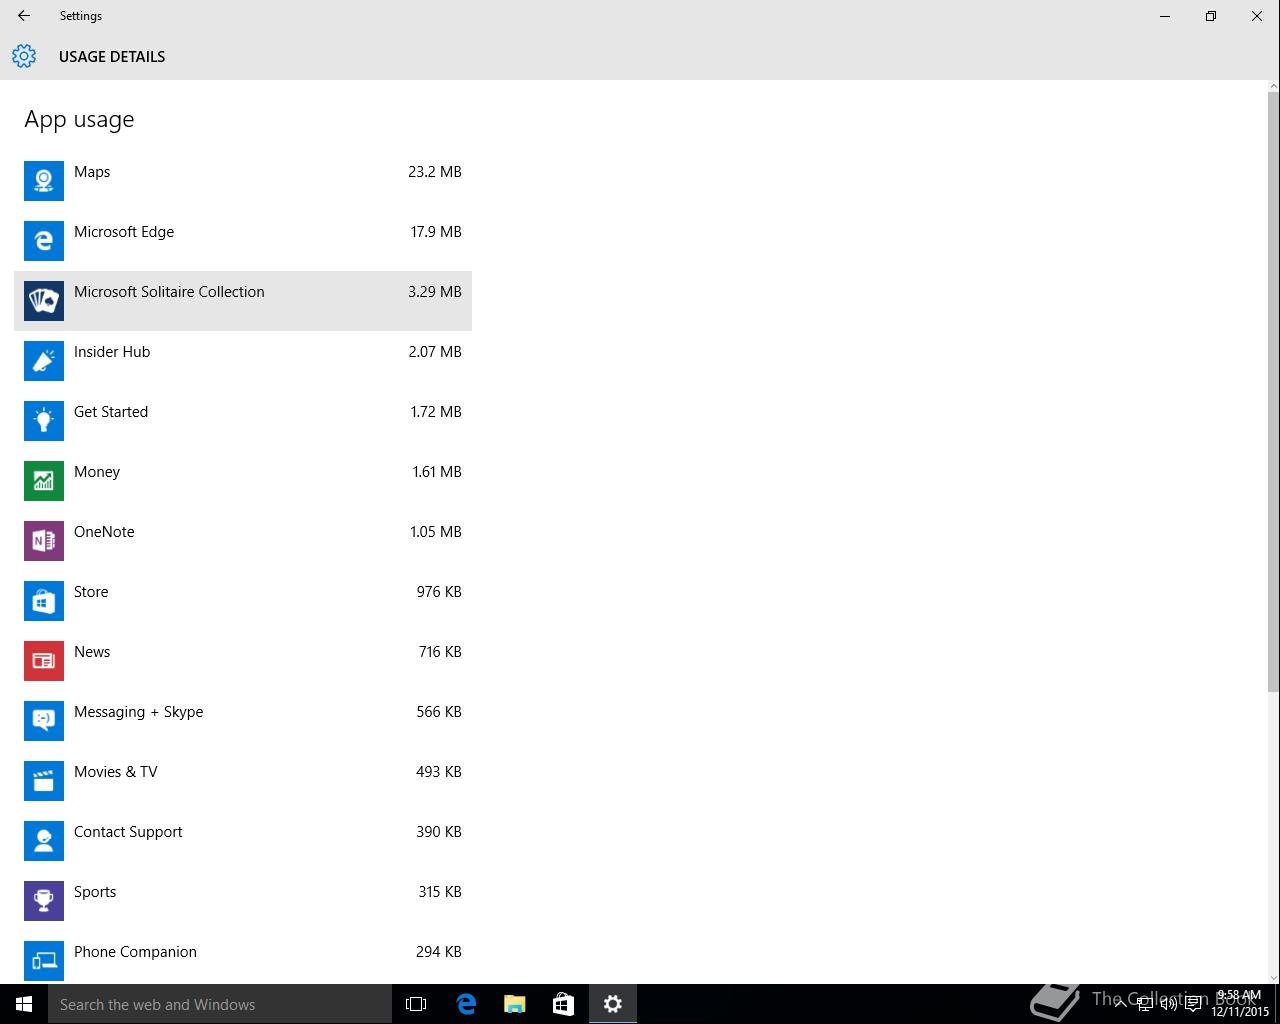1280x1024 pixels.
Task: Click the 566 KB usage value
Action: [439, 712]
